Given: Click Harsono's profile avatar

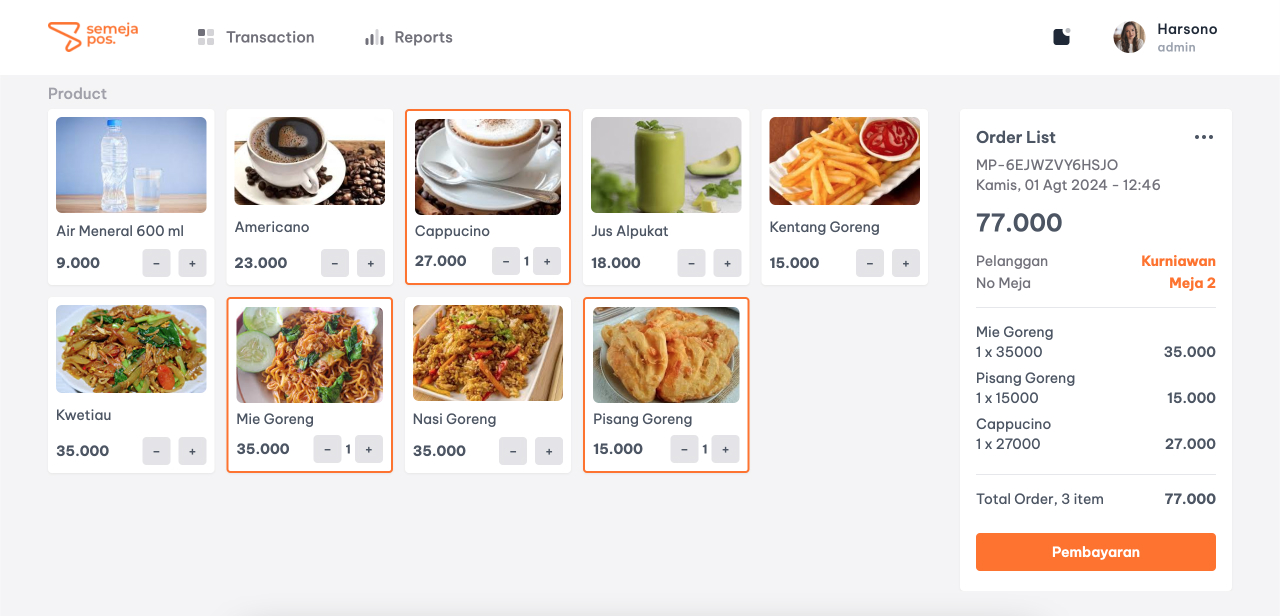Looking at the screenshot, I should click(1129, 37).
